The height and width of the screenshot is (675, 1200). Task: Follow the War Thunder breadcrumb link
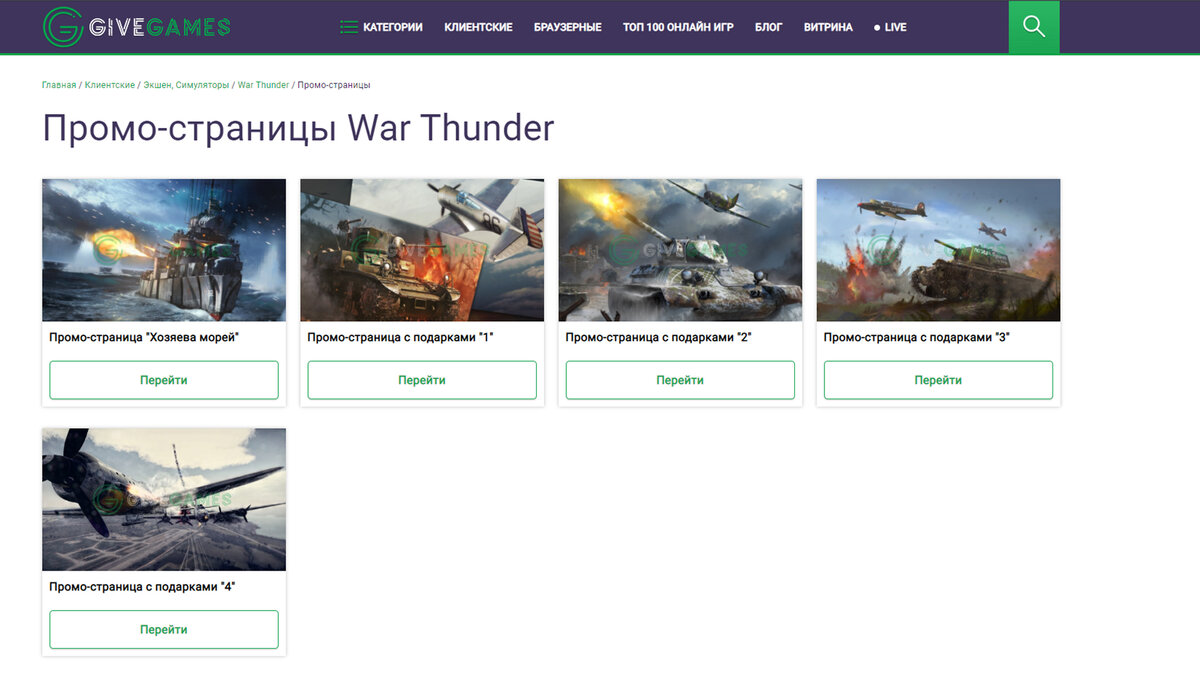coord(263,85)
